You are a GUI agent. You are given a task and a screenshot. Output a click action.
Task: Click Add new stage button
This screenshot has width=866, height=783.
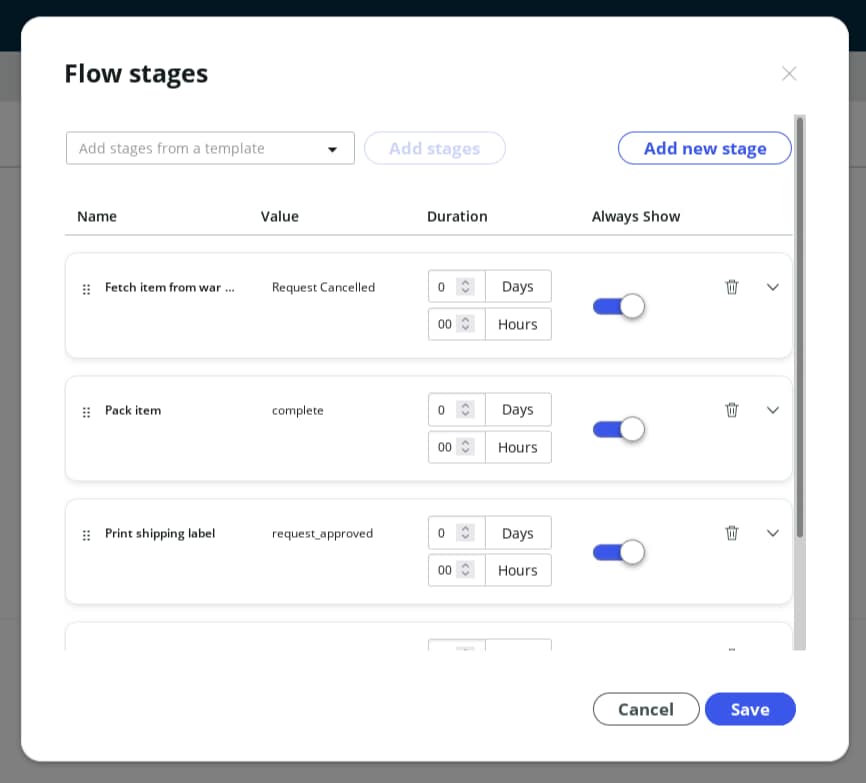(x=705, y=148)
